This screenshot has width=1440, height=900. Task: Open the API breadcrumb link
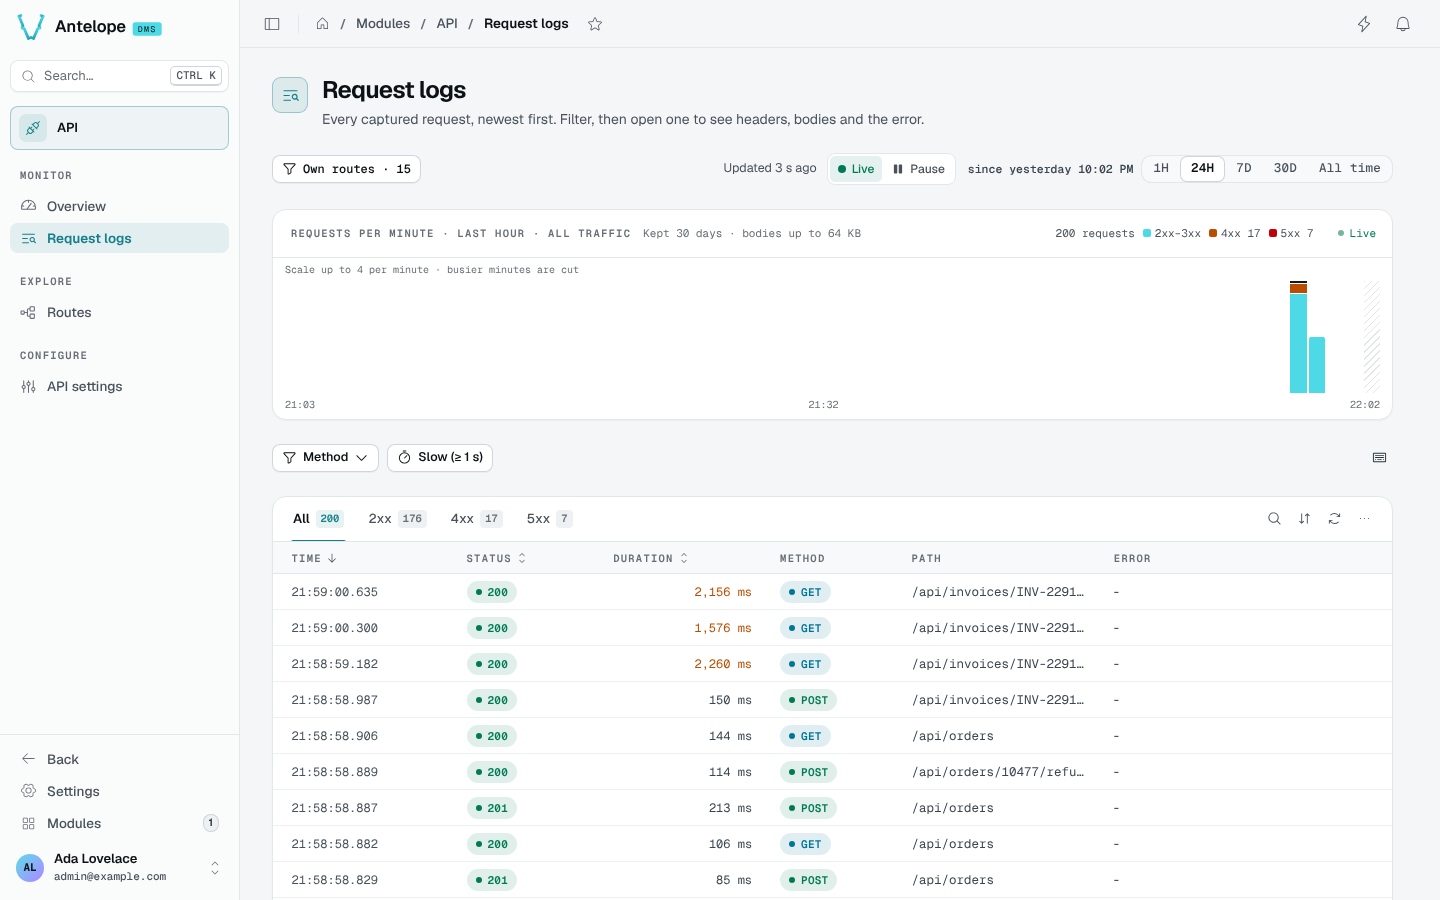point(447,24)
